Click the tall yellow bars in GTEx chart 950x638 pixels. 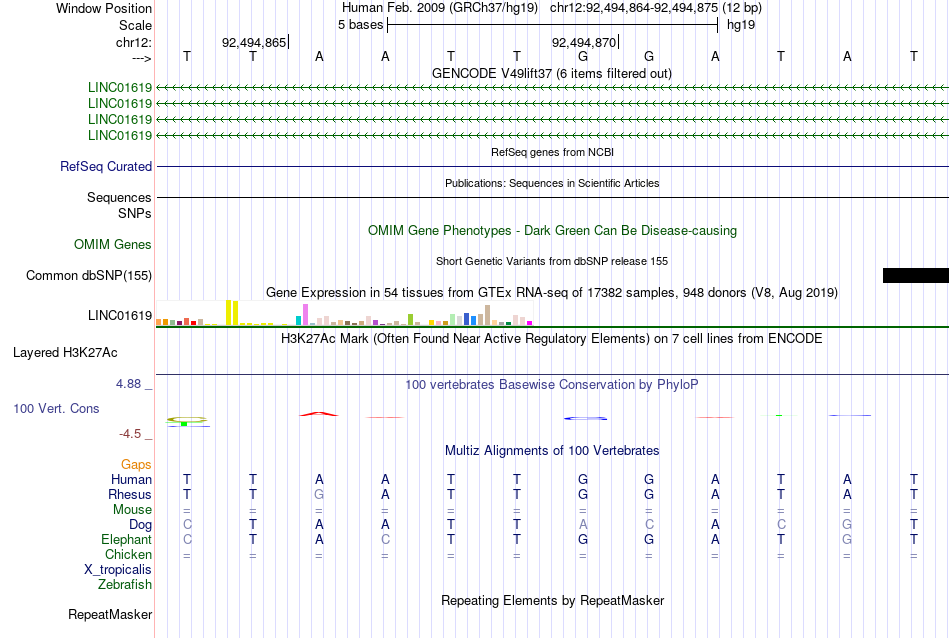coord(231,313)
